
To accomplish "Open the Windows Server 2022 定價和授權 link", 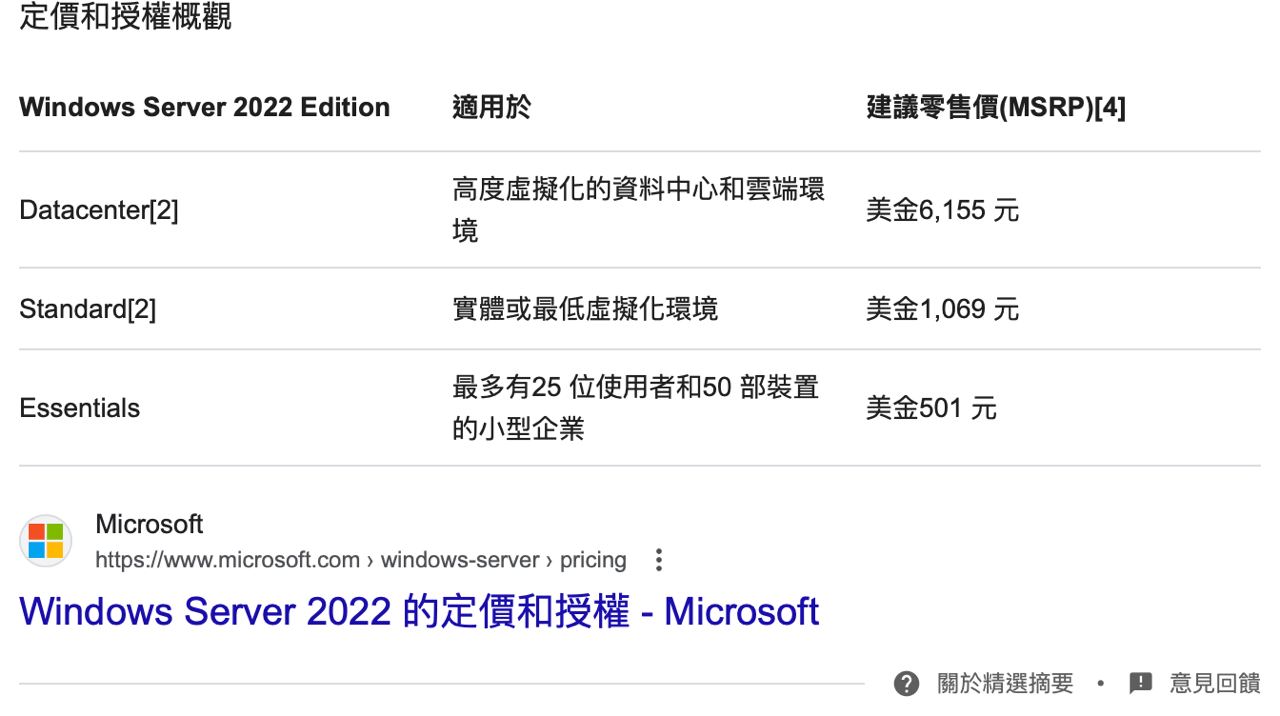I will (x=419, y=611).
